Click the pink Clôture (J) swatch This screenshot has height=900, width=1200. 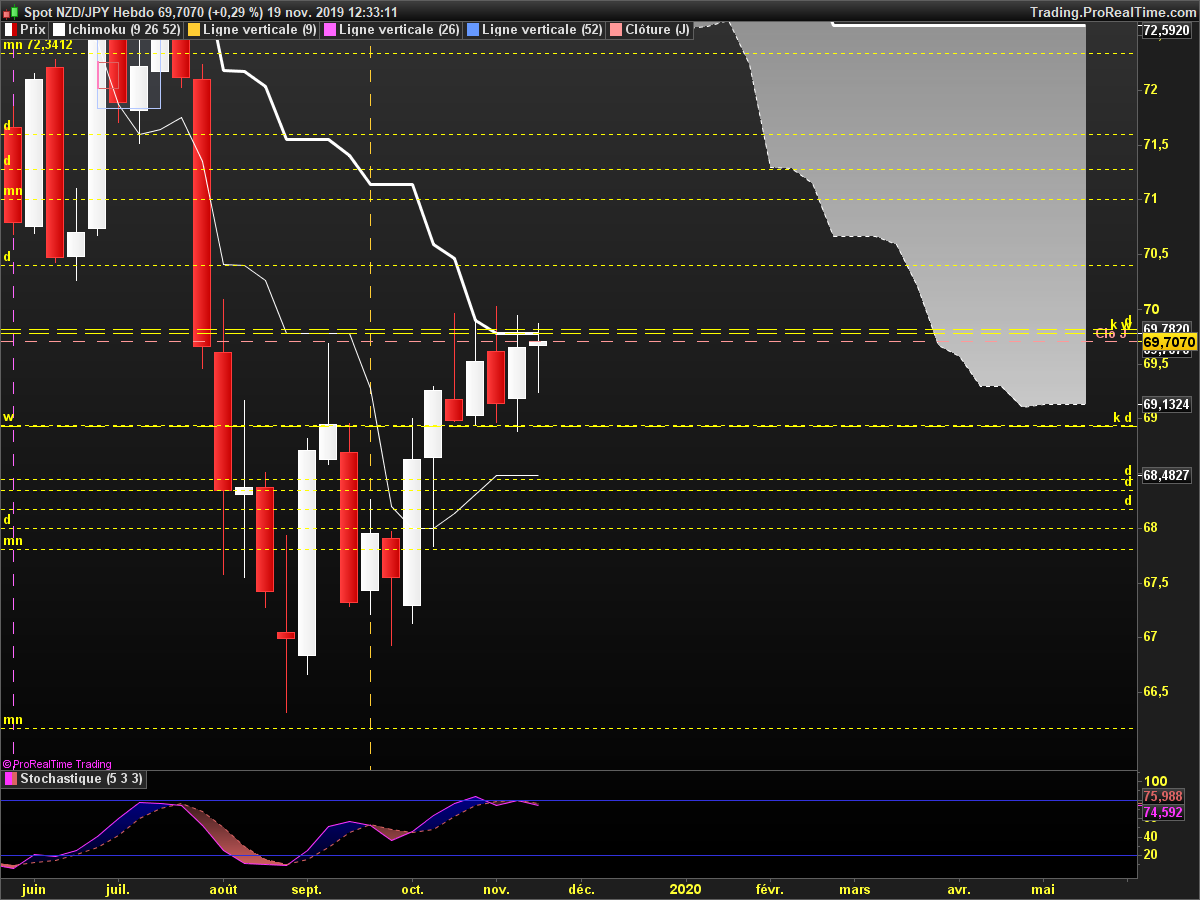(x=615, y=29)
